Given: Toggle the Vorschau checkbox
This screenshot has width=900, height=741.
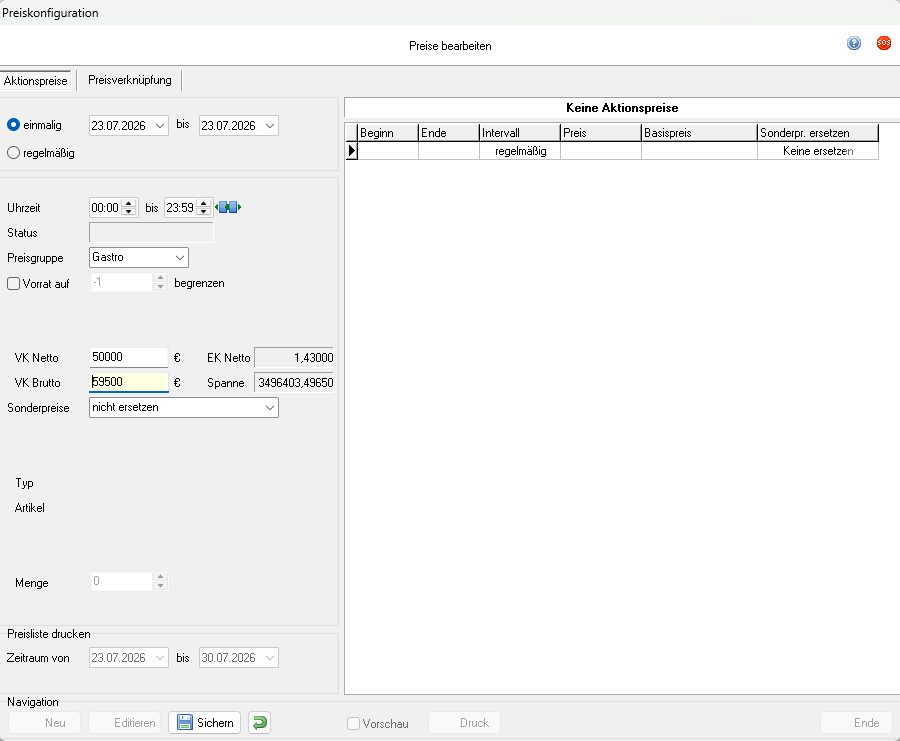Looking at the screenshot, I should click(x=354, y=723).
